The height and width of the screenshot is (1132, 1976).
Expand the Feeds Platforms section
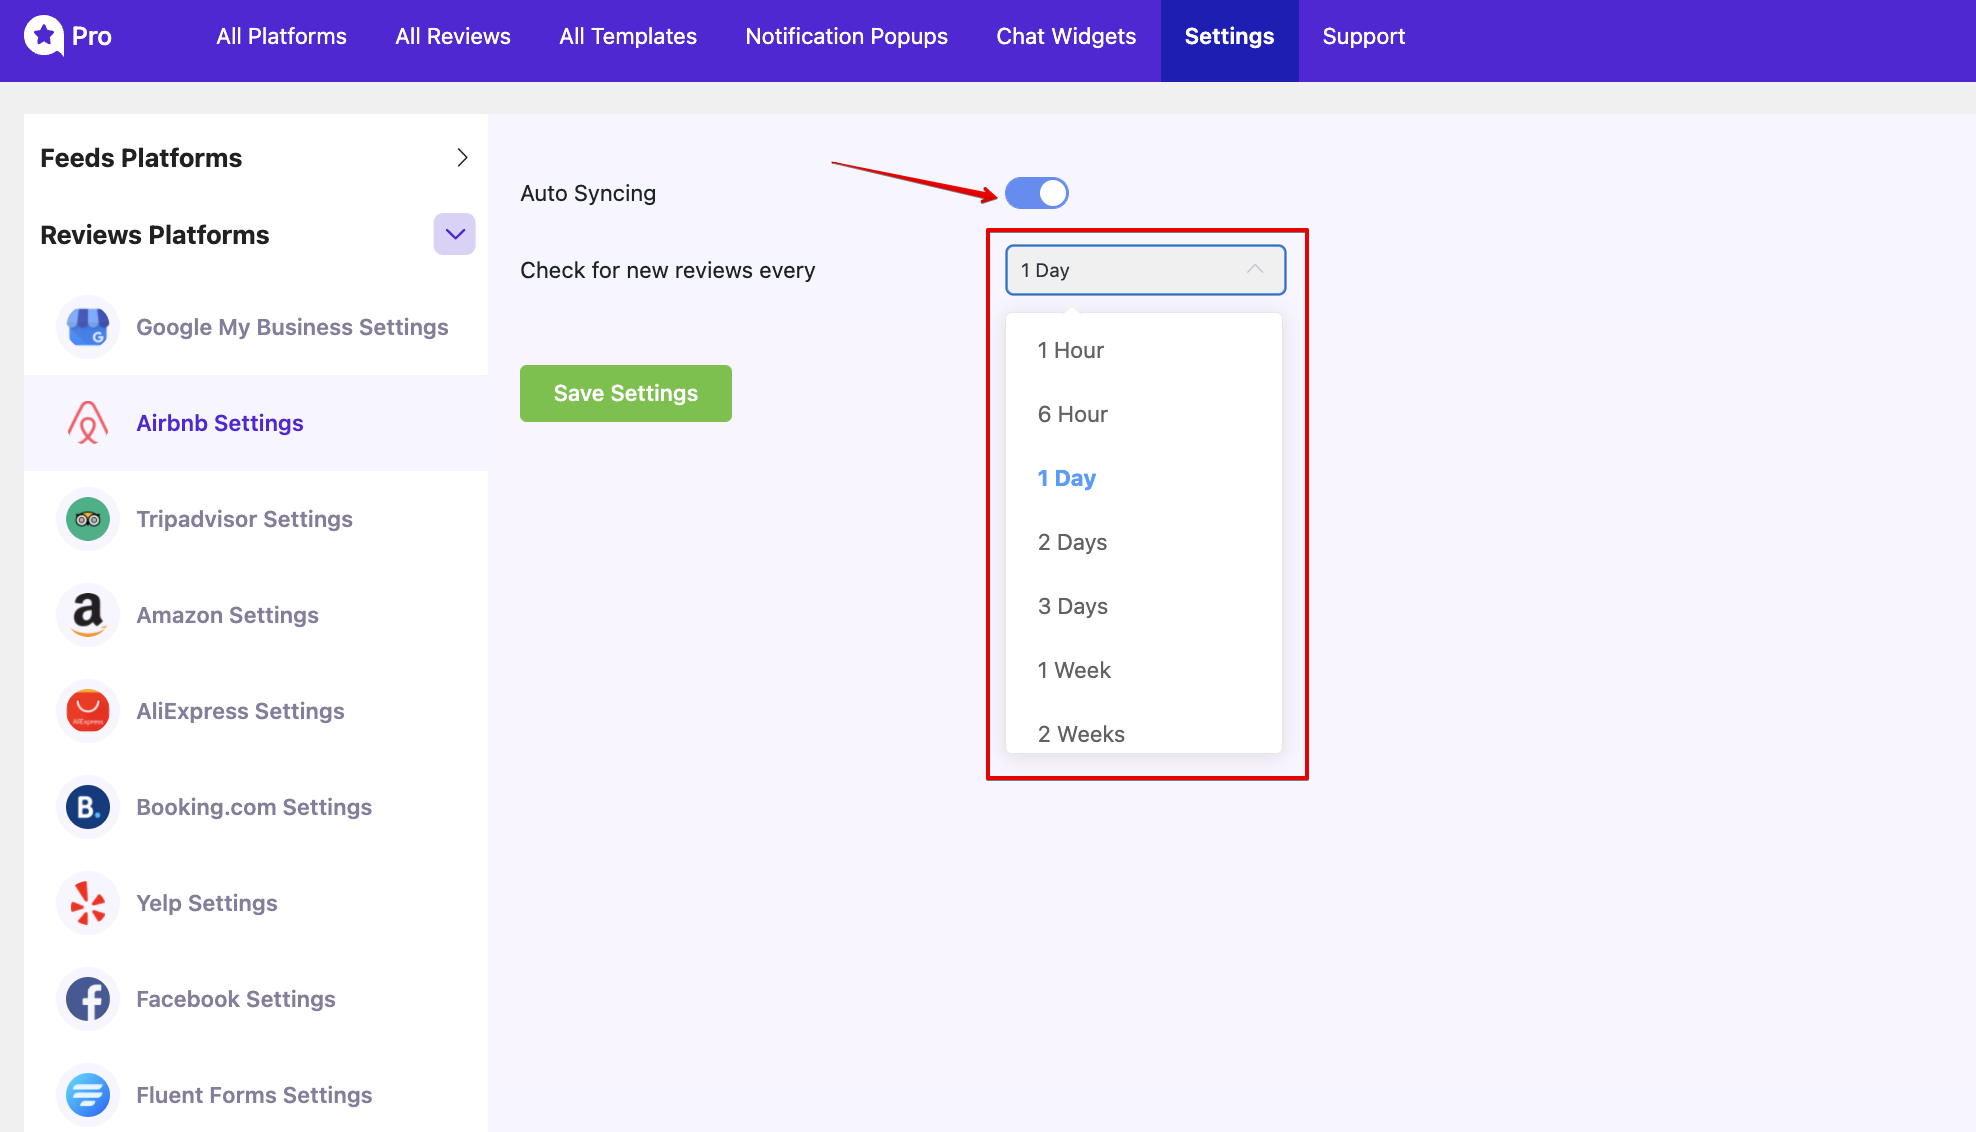coord(463,159)
